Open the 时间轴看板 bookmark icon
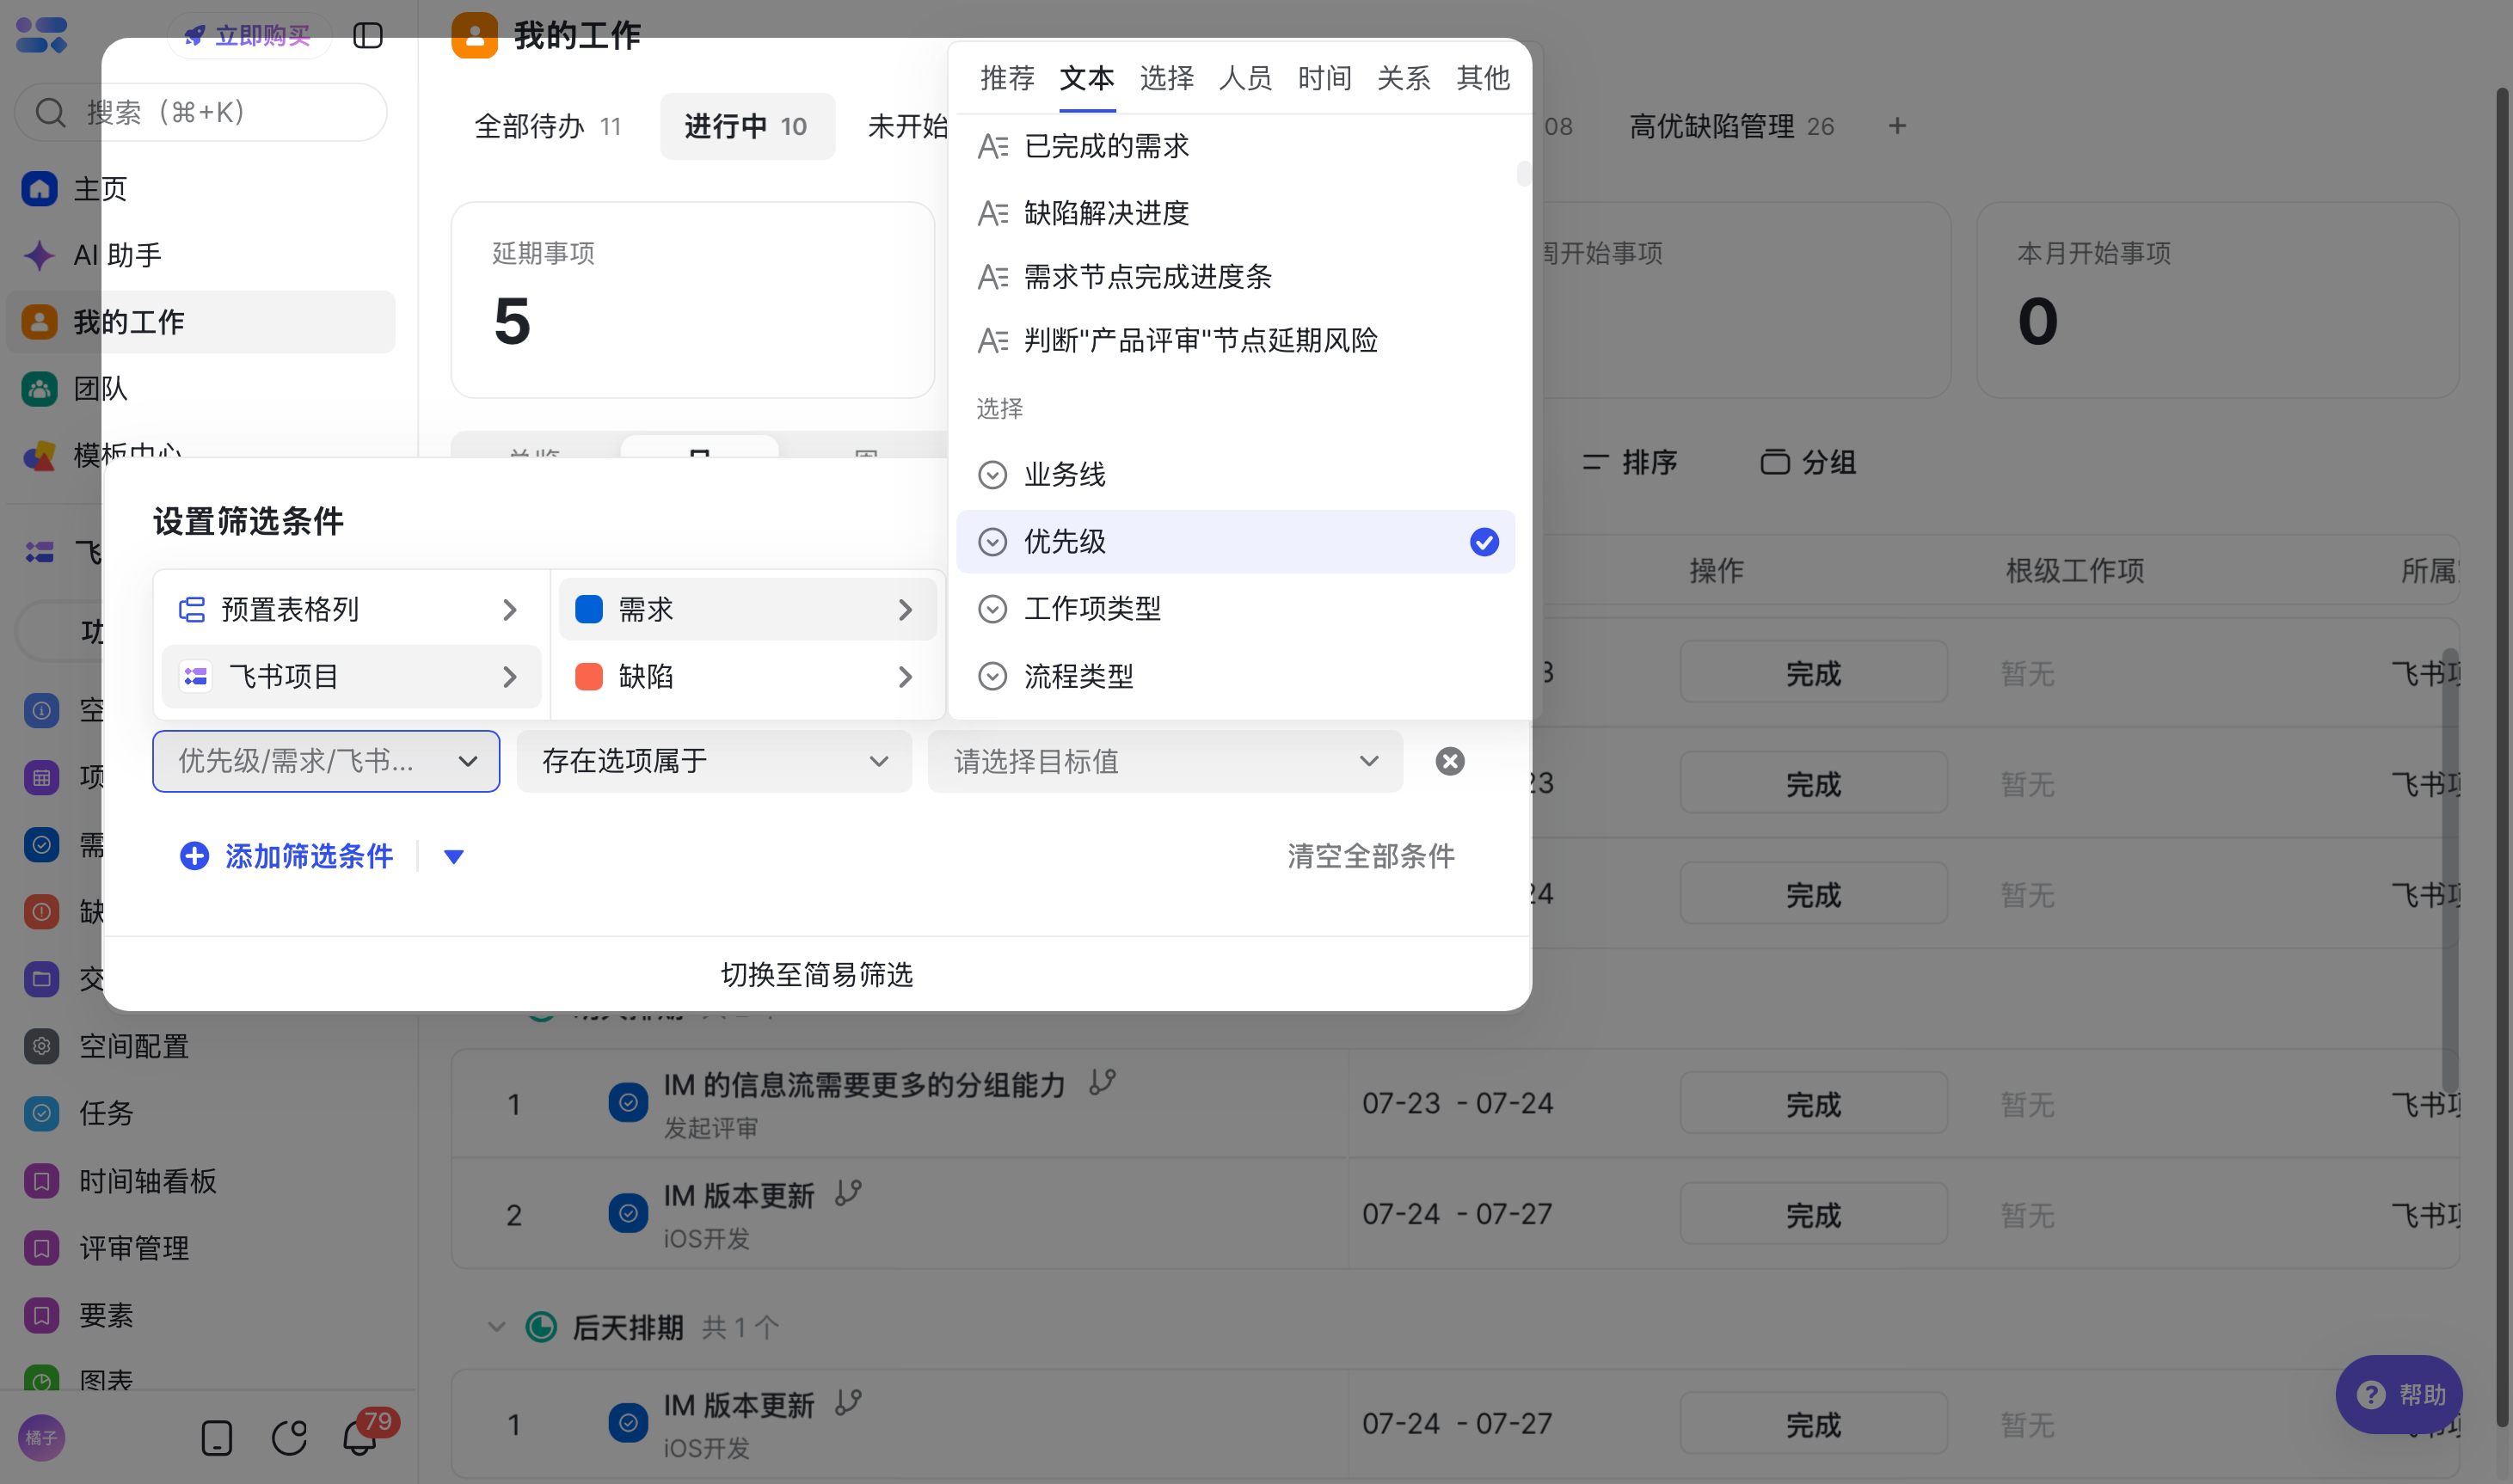 (x=41, y=1181)
